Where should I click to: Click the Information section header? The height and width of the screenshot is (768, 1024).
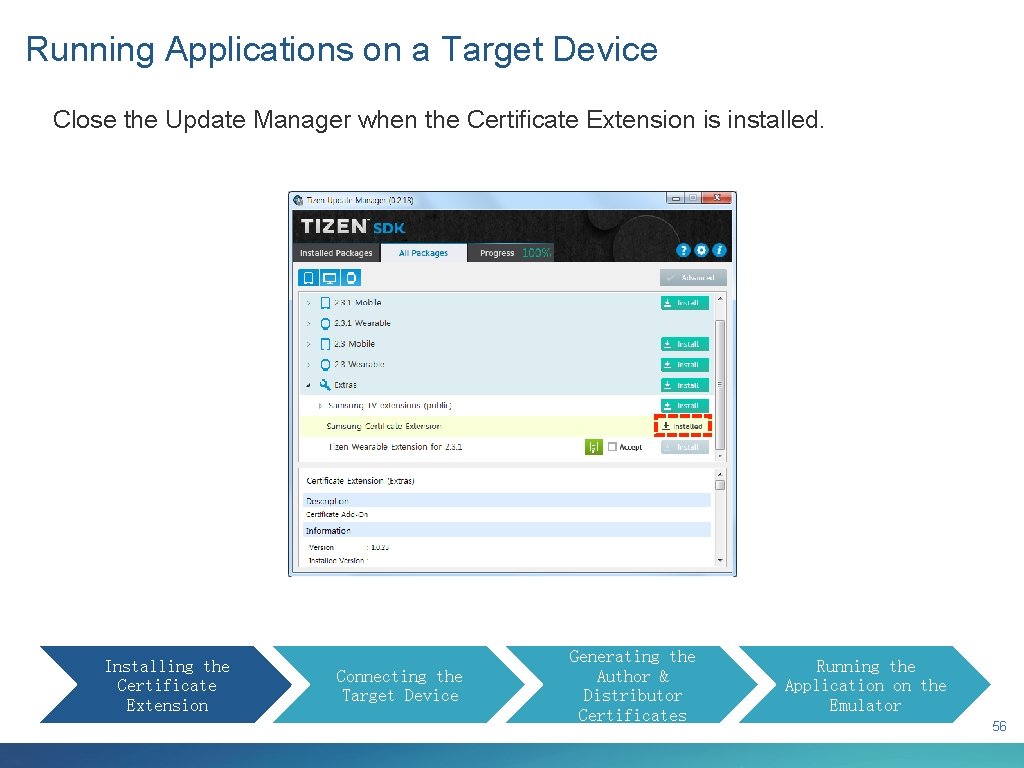(507, 530)
